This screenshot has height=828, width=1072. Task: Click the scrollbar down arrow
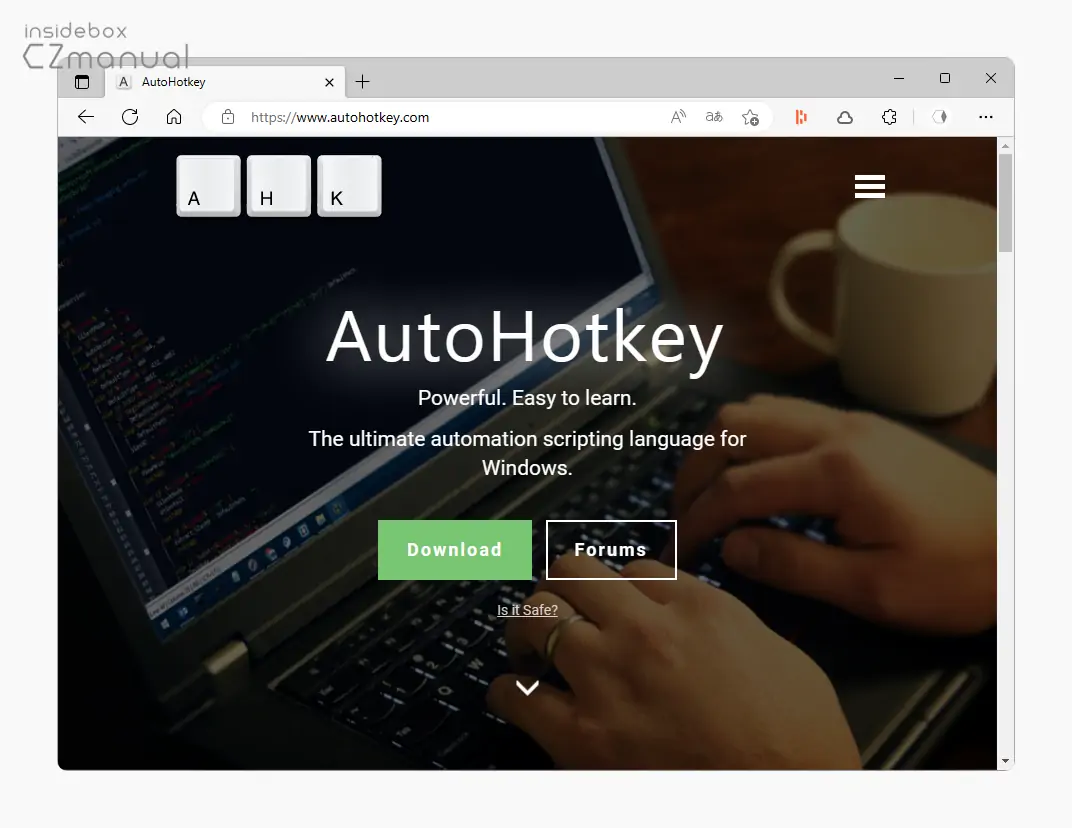(1005, 760)
